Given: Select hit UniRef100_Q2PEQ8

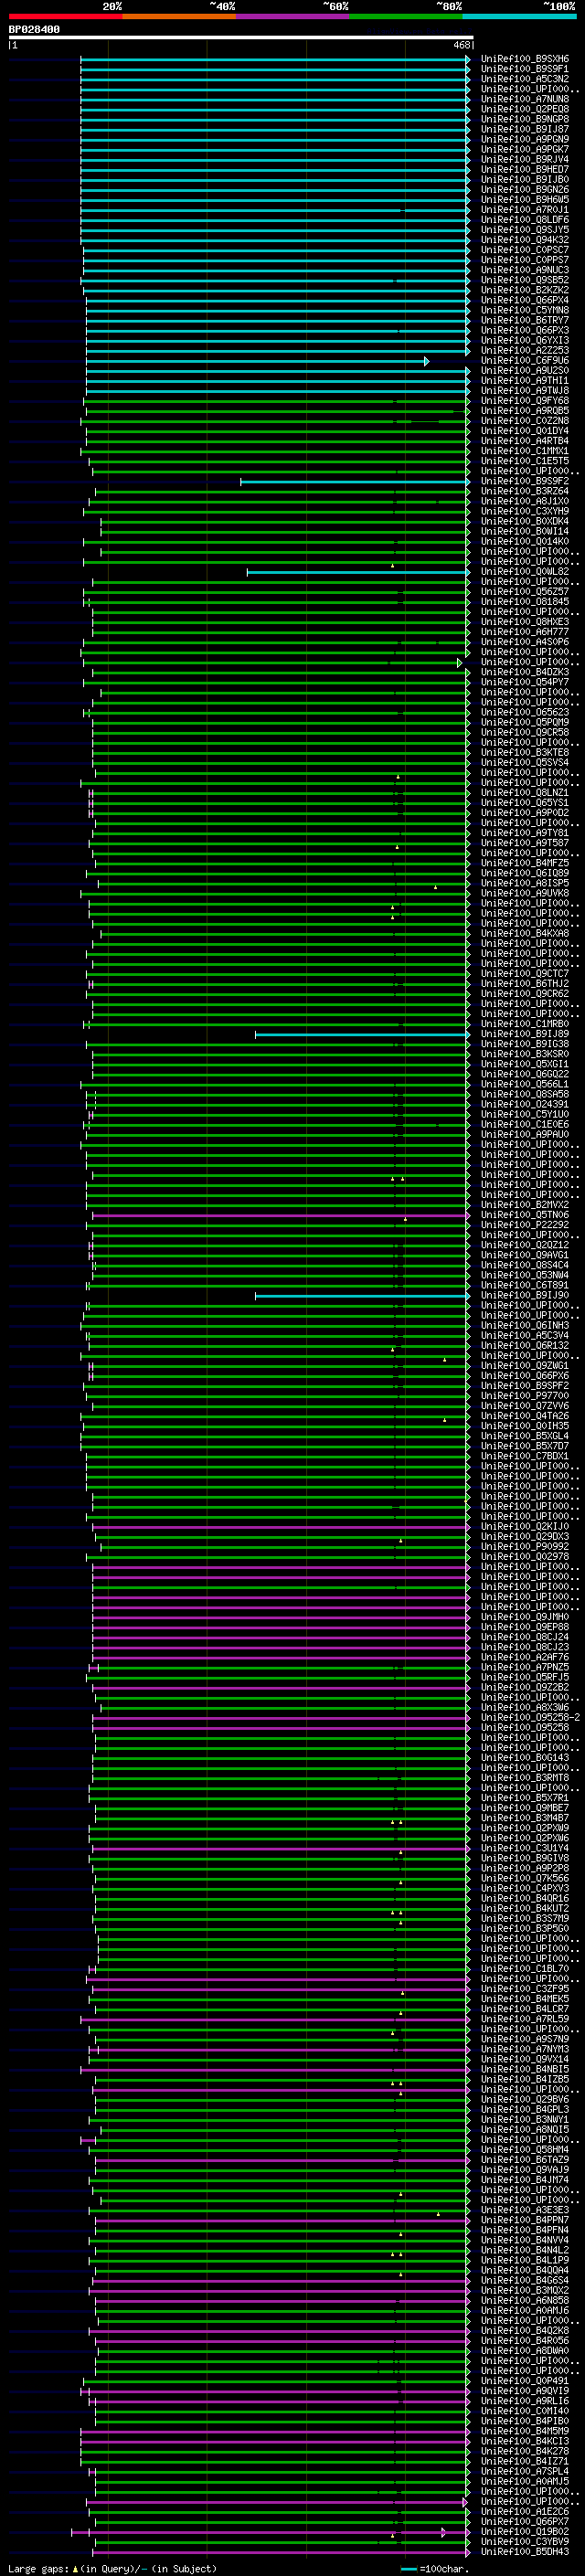Looking at the screenshot, I should click(525, 109).
